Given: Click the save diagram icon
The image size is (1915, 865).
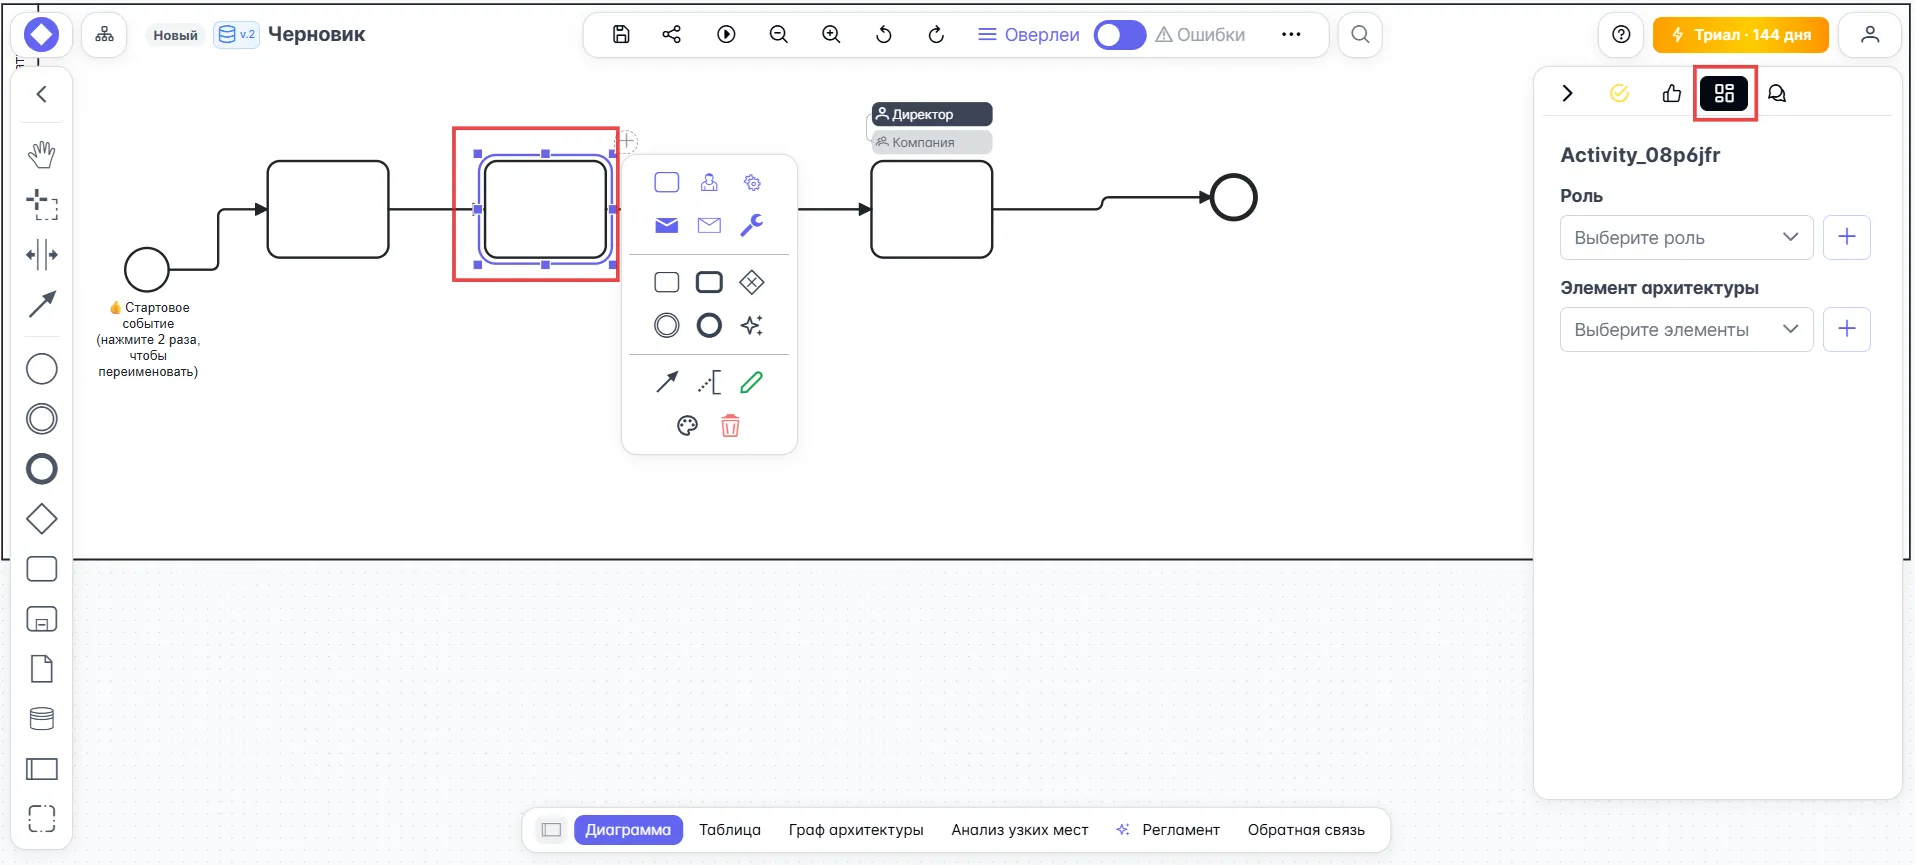Looking at the screenshot, I should (x=621, y=35).
